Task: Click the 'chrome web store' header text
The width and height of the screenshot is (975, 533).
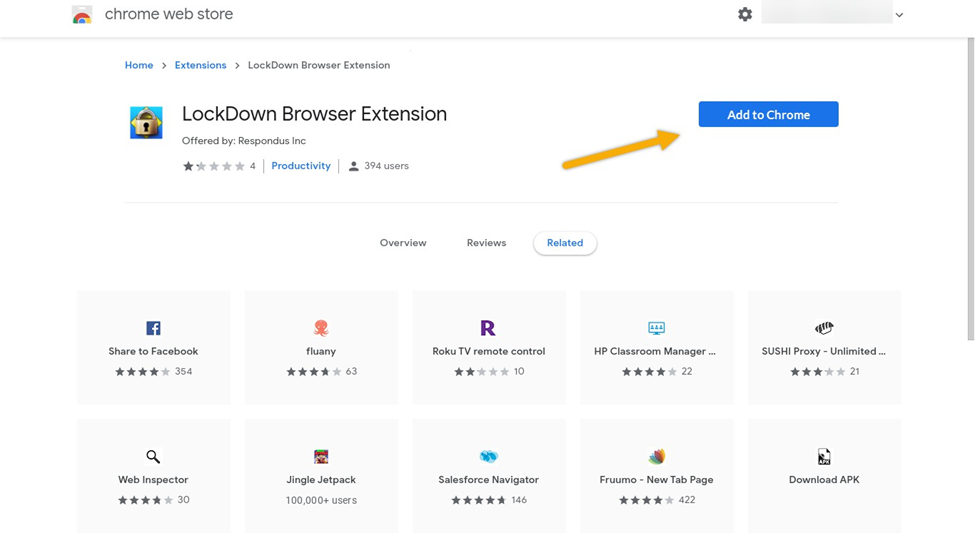Action: (x=169, y=14)
